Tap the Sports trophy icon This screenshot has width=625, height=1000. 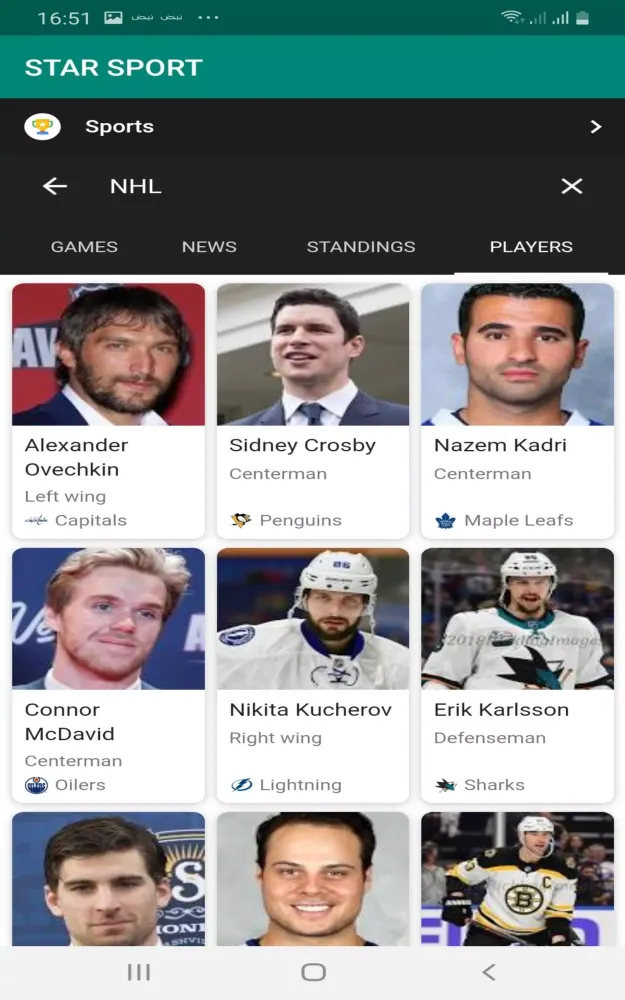[x=42, y=127]
